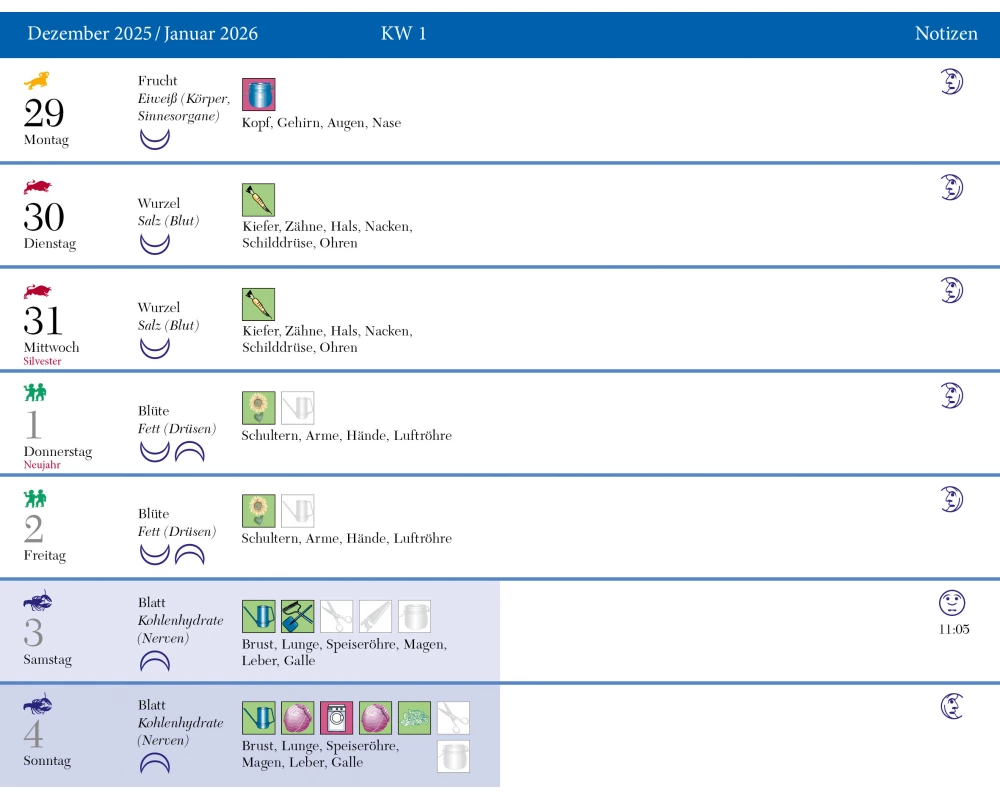Screen dimensions: 1000x800
Task: Select day number 29 Montag
Action: (x=43, y=115)
